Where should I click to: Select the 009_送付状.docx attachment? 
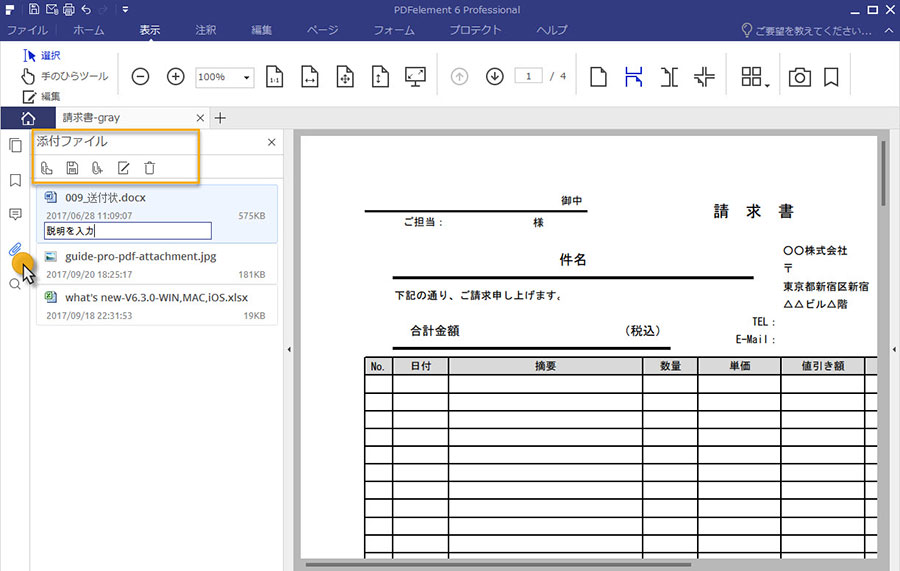pos(157,213)
